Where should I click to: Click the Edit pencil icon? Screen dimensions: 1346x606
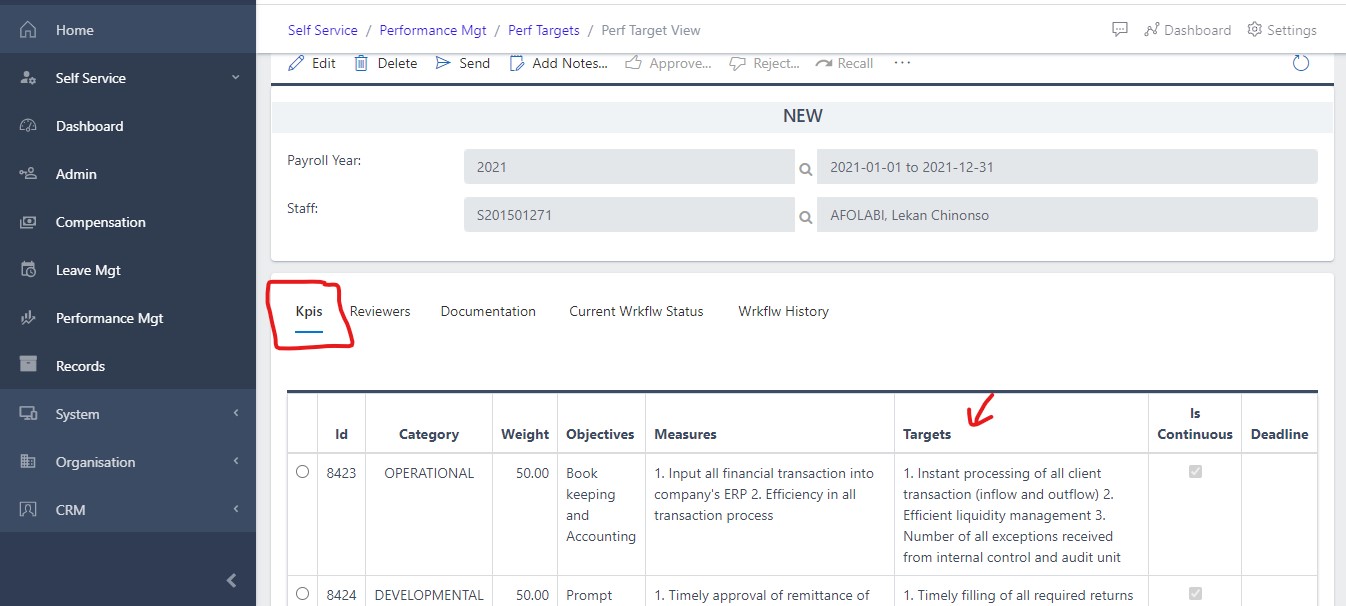296,63
